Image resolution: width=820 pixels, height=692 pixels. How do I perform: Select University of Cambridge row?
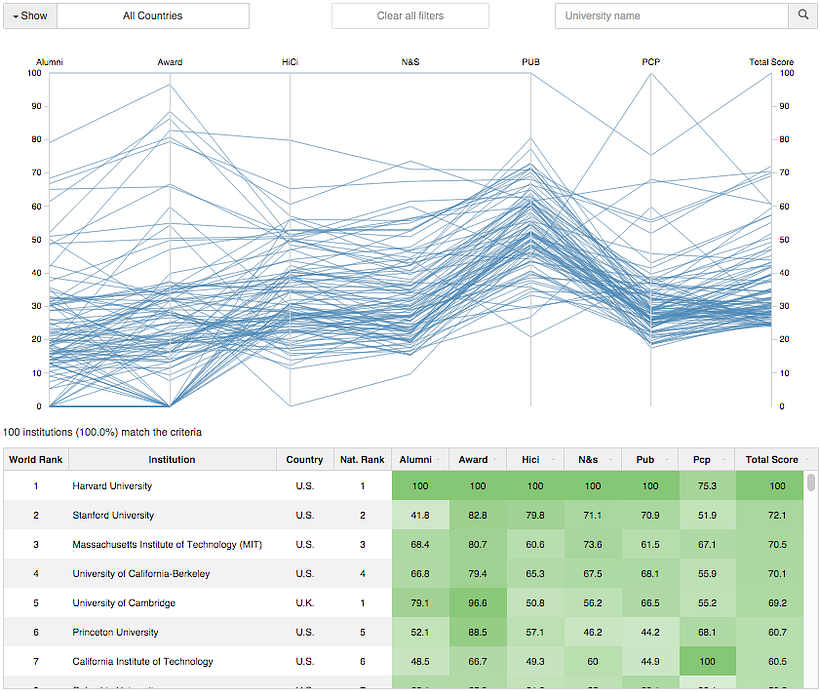point(403,603)
